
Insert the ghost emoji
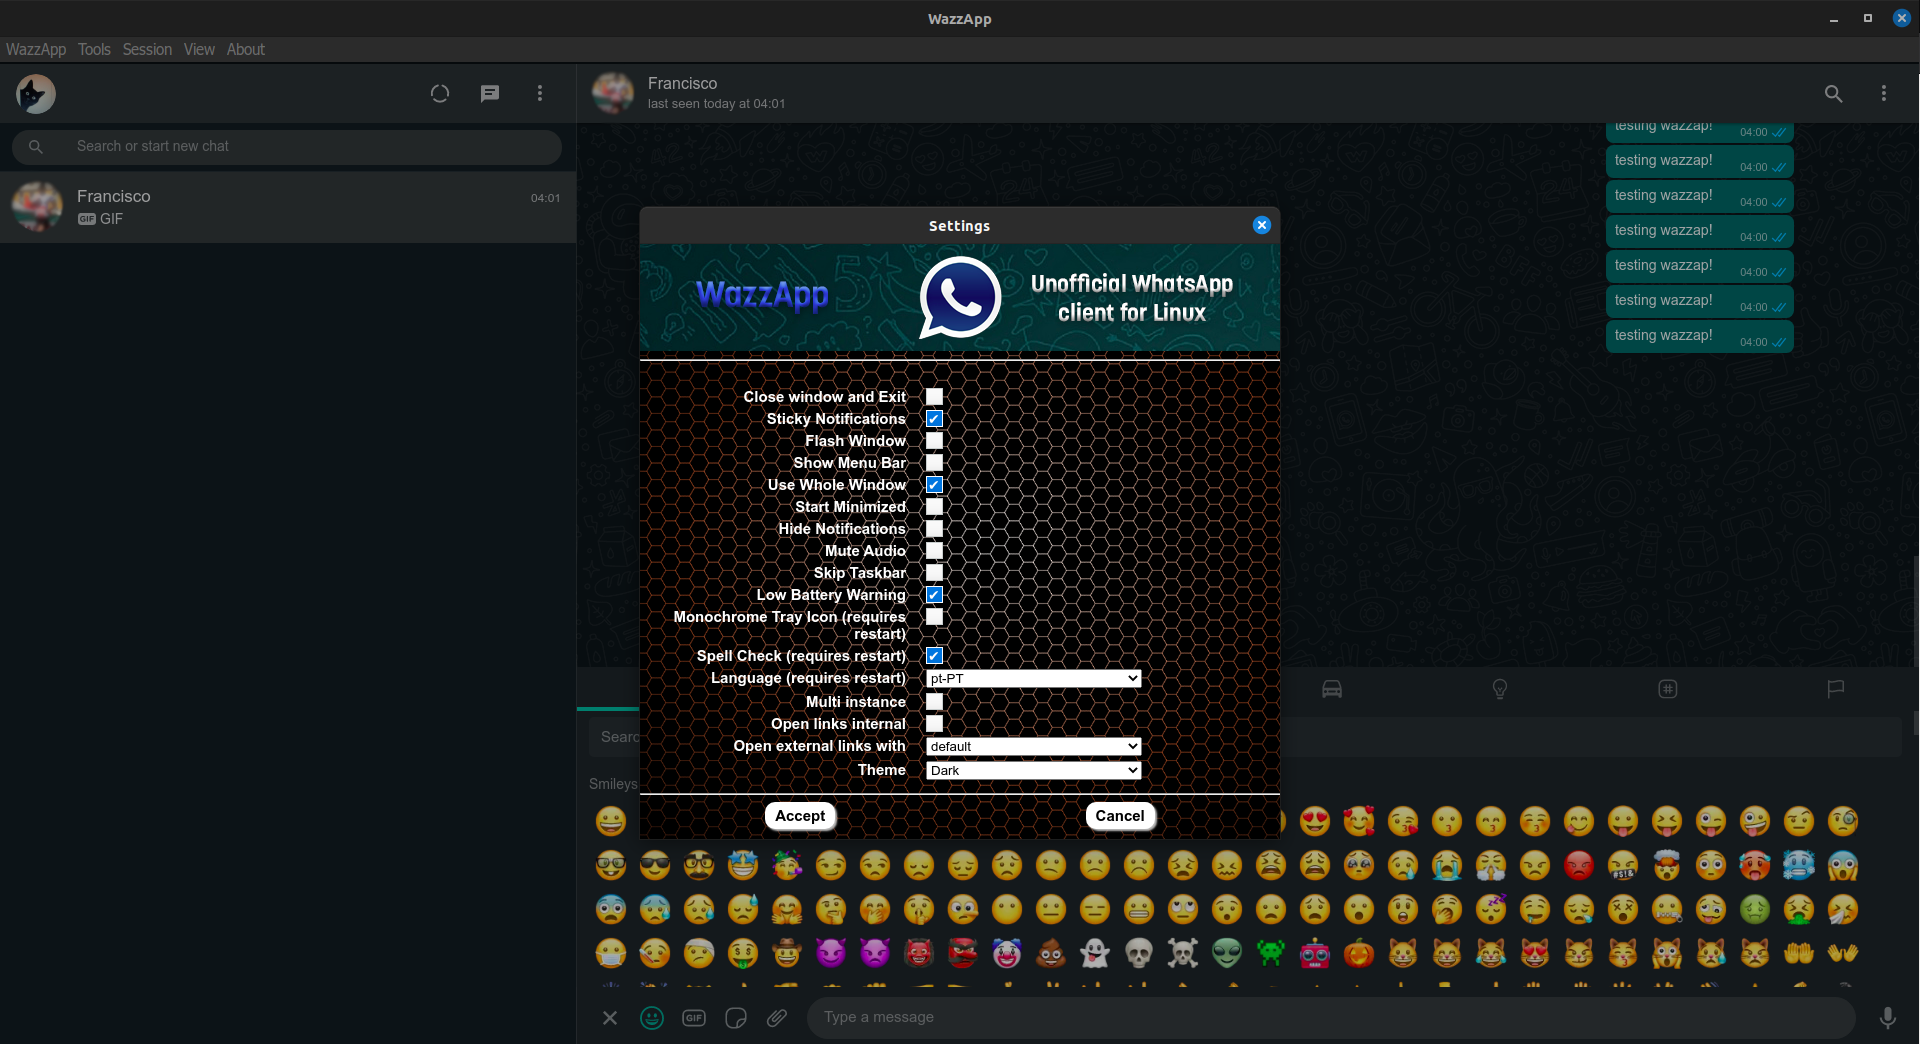click(x=1095, y=953)
